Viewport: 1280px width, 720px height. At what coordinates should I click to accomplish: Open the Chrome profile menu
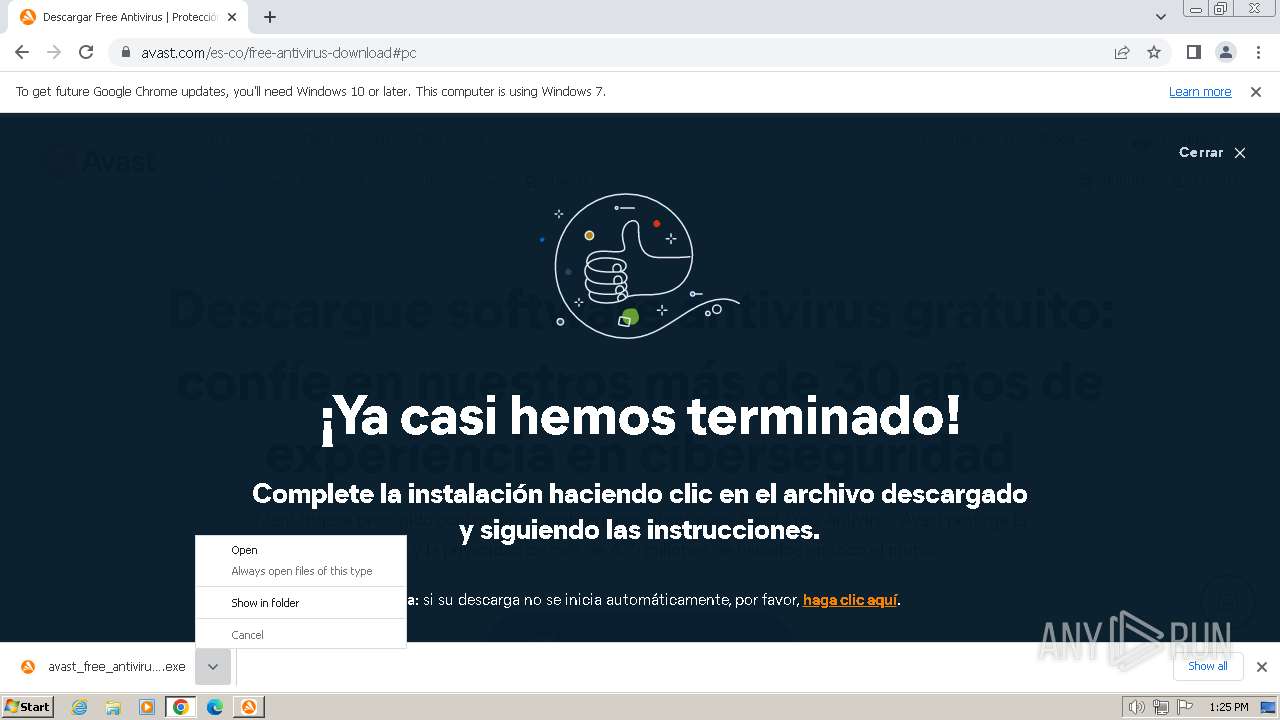pos(1225,52)
